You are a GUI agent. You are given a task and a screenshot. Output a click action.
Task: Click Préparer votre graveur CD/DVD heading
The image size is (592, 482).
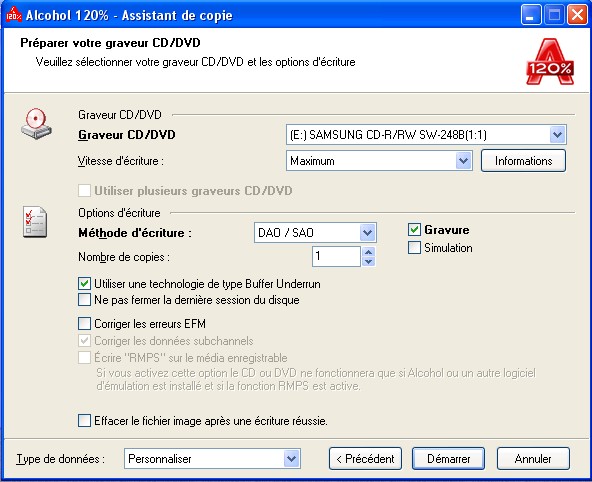tap(110, 43)
